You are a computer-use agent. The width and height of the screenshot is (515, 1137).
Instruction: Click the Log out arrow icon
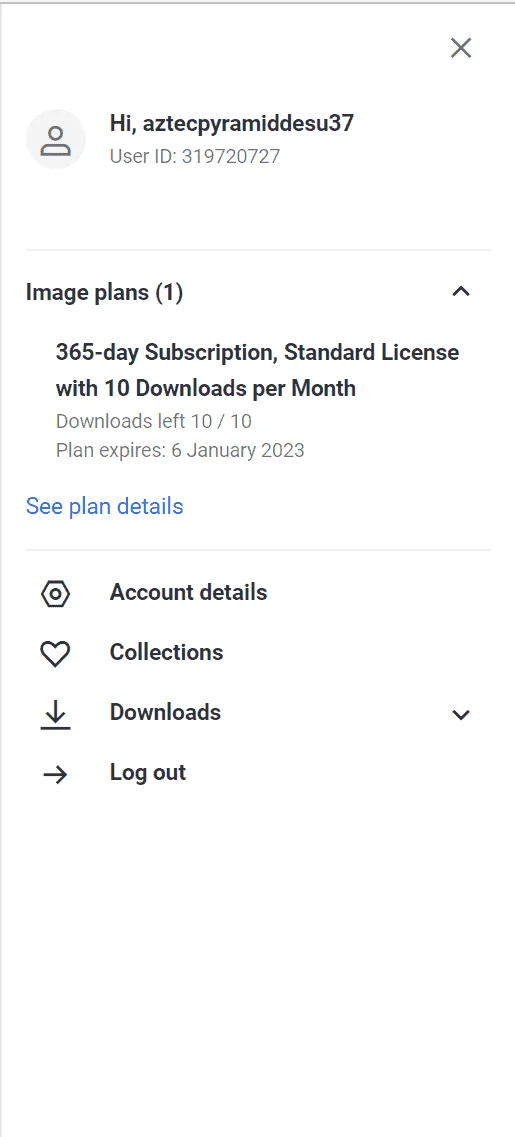tap(56, 775)
